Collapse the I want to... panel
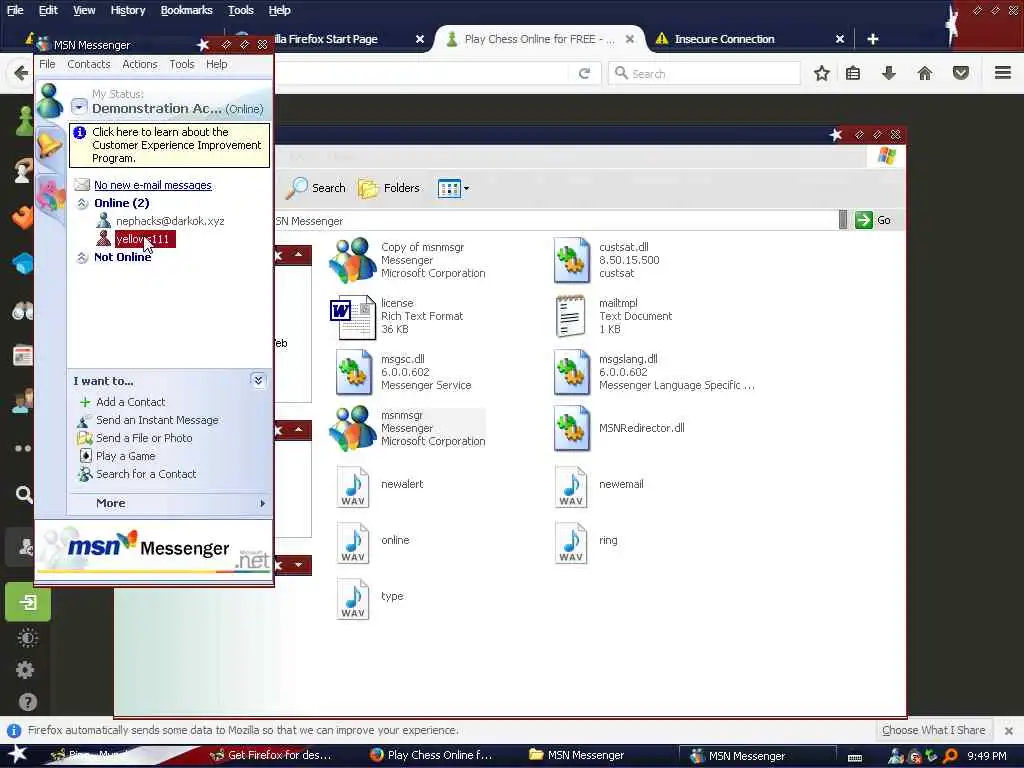Image resolution: width=1024 pixels, height=768 pixels. (x=258, y=380)
